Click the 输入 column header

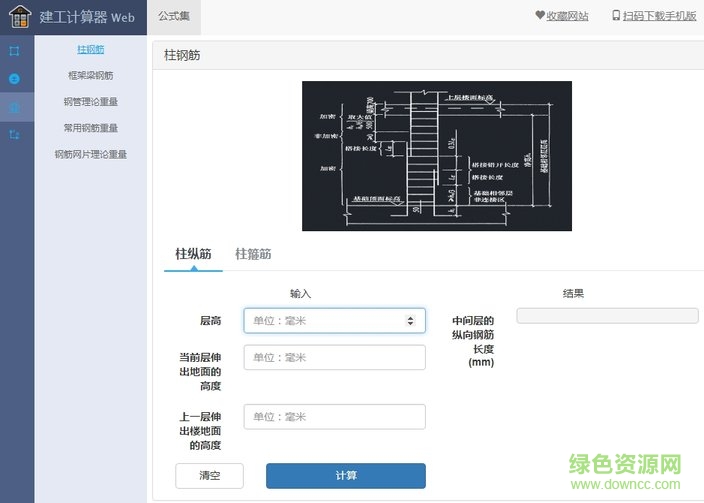[300, 294]
